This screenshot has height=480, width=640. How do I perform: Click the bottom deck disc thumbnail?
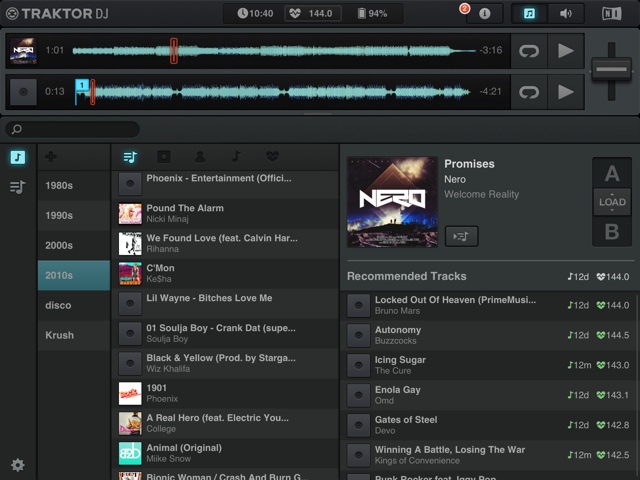(23, 92)
